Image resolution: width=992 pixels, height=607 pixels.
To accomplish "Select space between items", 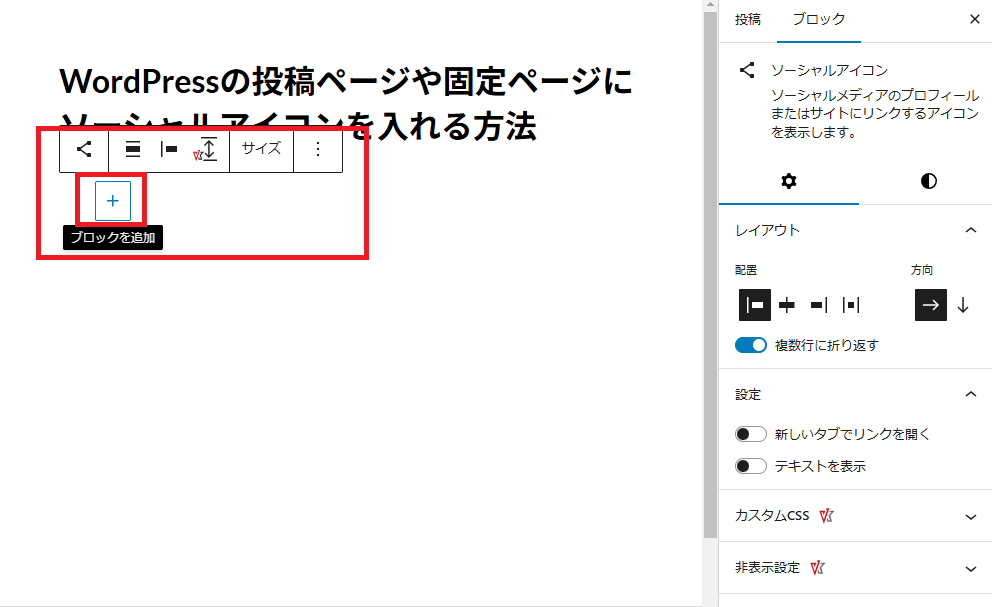I will (851, 305).
